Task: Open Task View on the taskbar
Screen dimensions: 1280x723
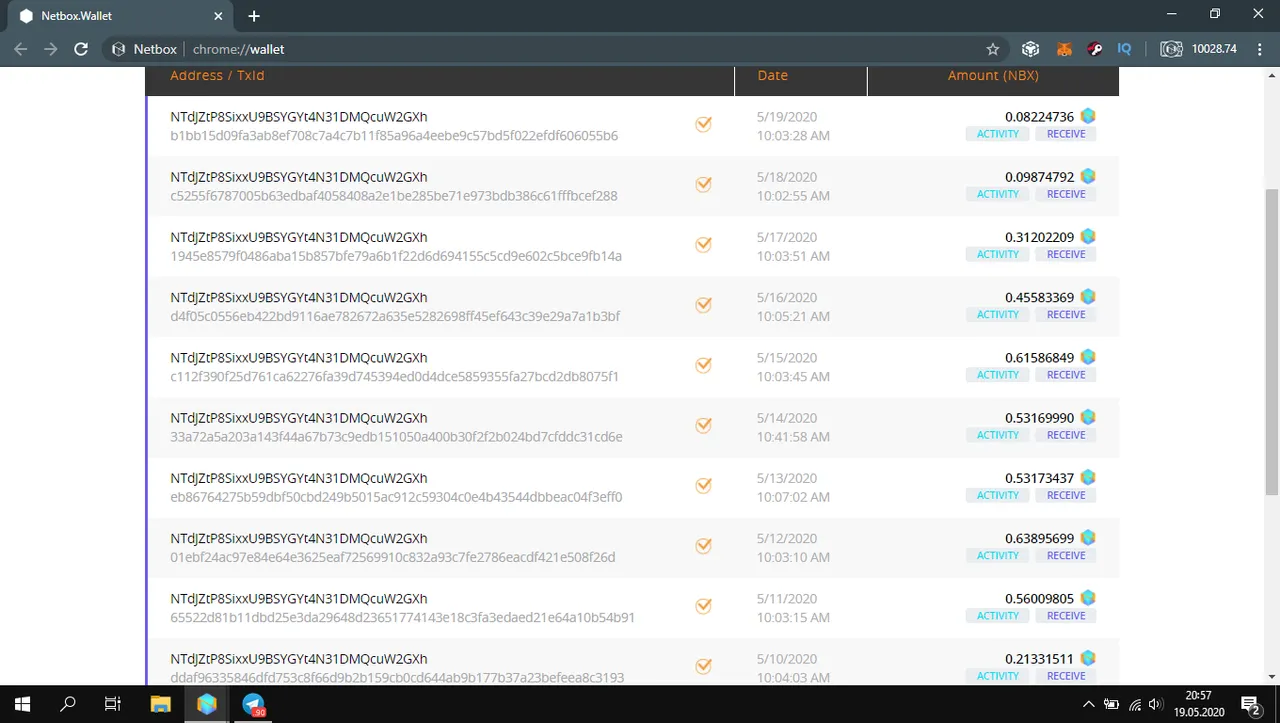Action: click(113, 704)
